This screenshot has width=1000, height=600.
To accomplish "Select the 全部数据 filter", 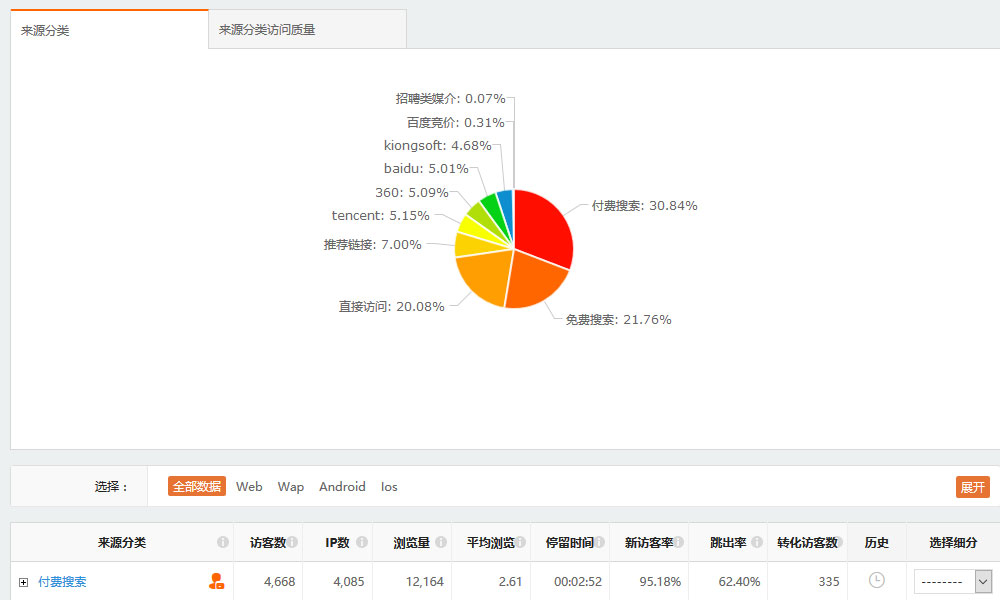I will (196, 487).
